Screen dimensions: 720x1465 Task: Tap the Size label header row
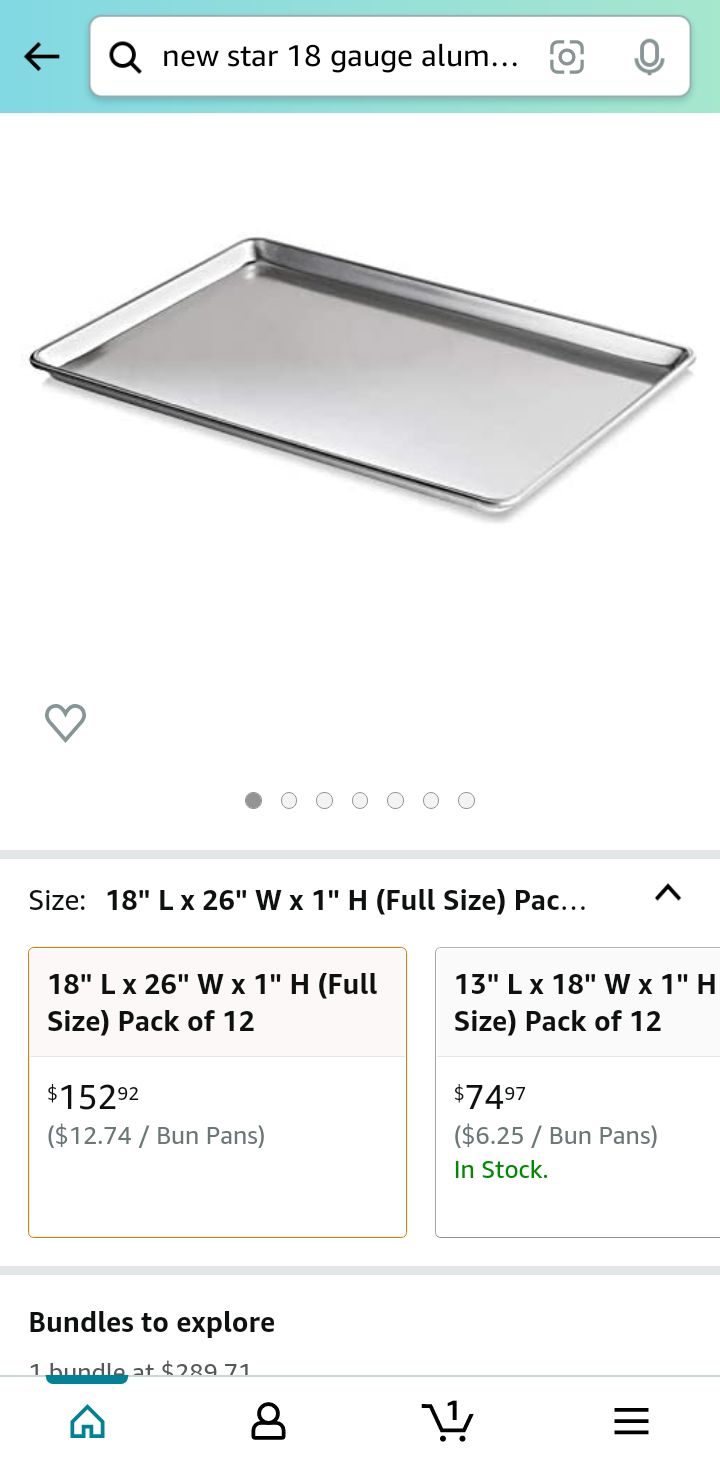coord(360,899)
